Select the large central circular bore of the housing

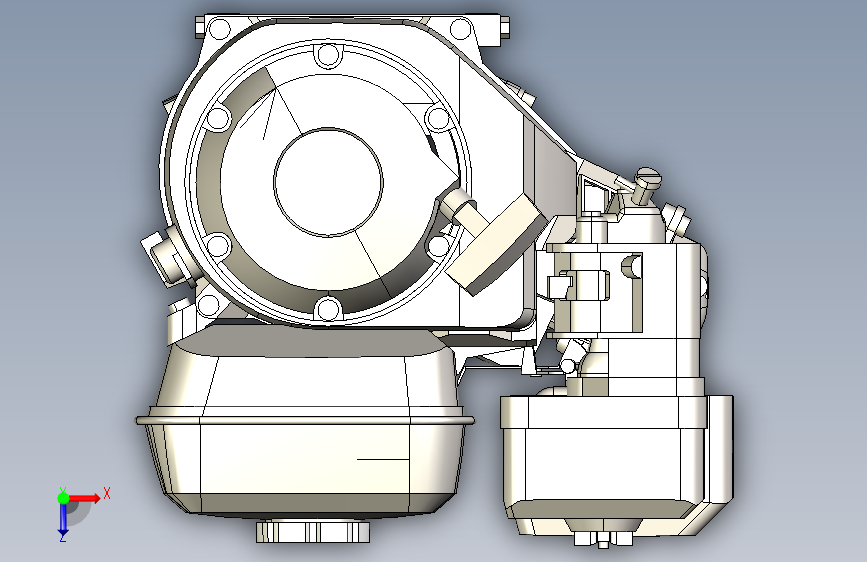pos(328,183)
